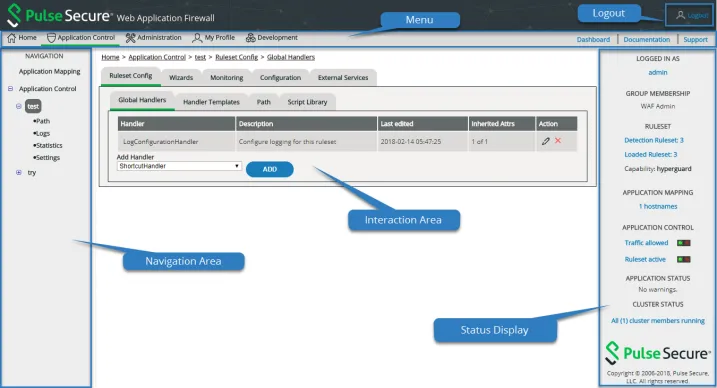Select Application Mapping in navigation
717x388 pixels.
[x=49, y=72]
